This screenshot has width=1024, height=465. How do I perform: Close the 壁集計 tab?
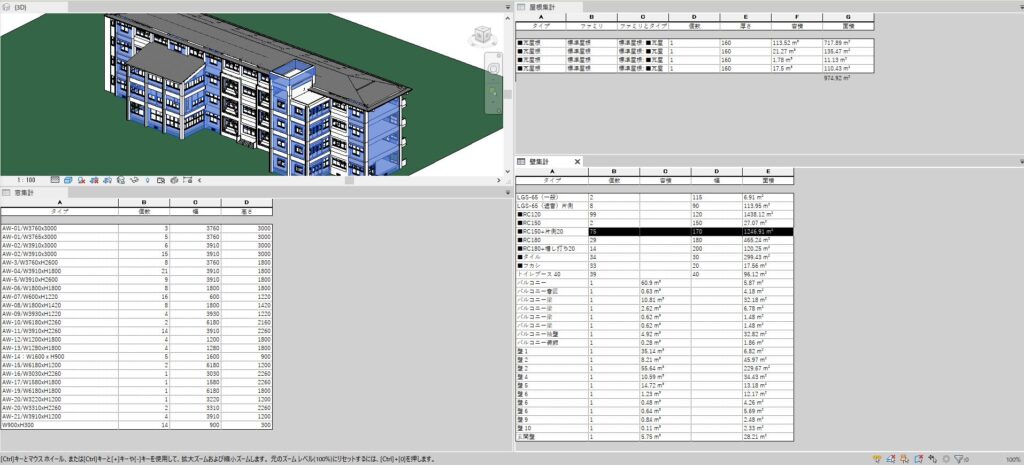[577, 161]
